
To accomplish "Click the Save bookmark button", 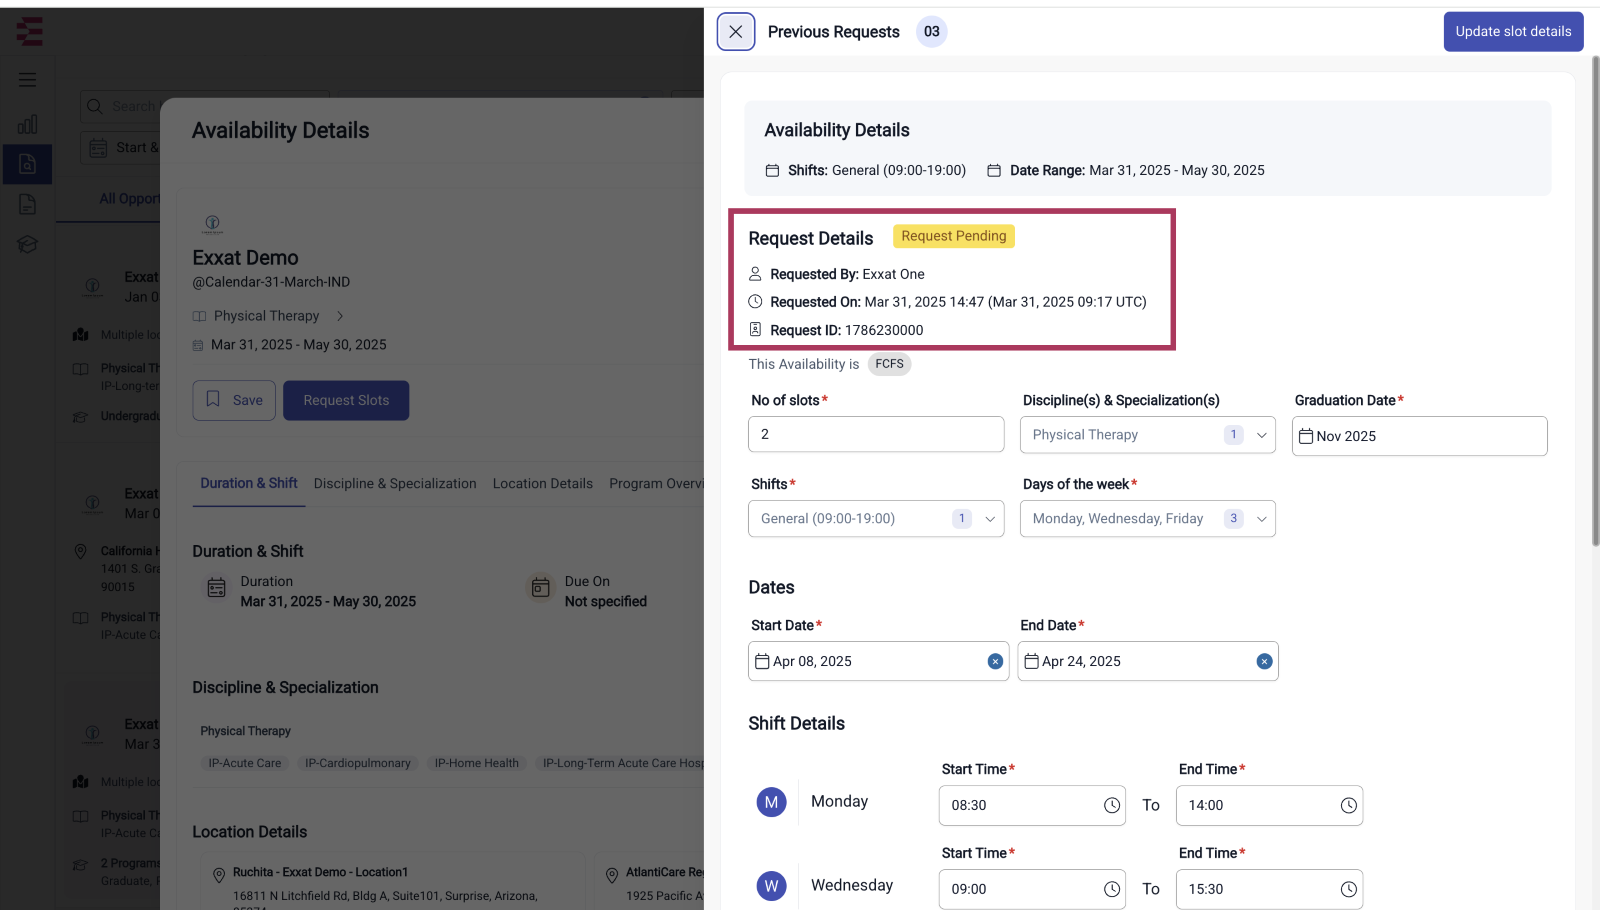I will pyautogui.click(x=234, y=400).
